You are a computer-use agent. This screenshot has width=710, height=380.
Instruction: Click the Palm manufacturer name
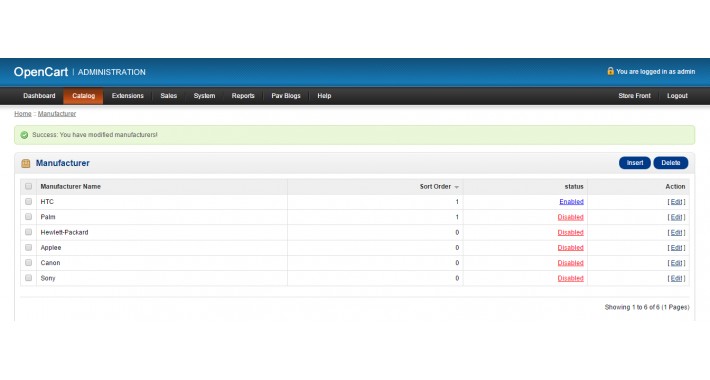[x=48, y=217]
